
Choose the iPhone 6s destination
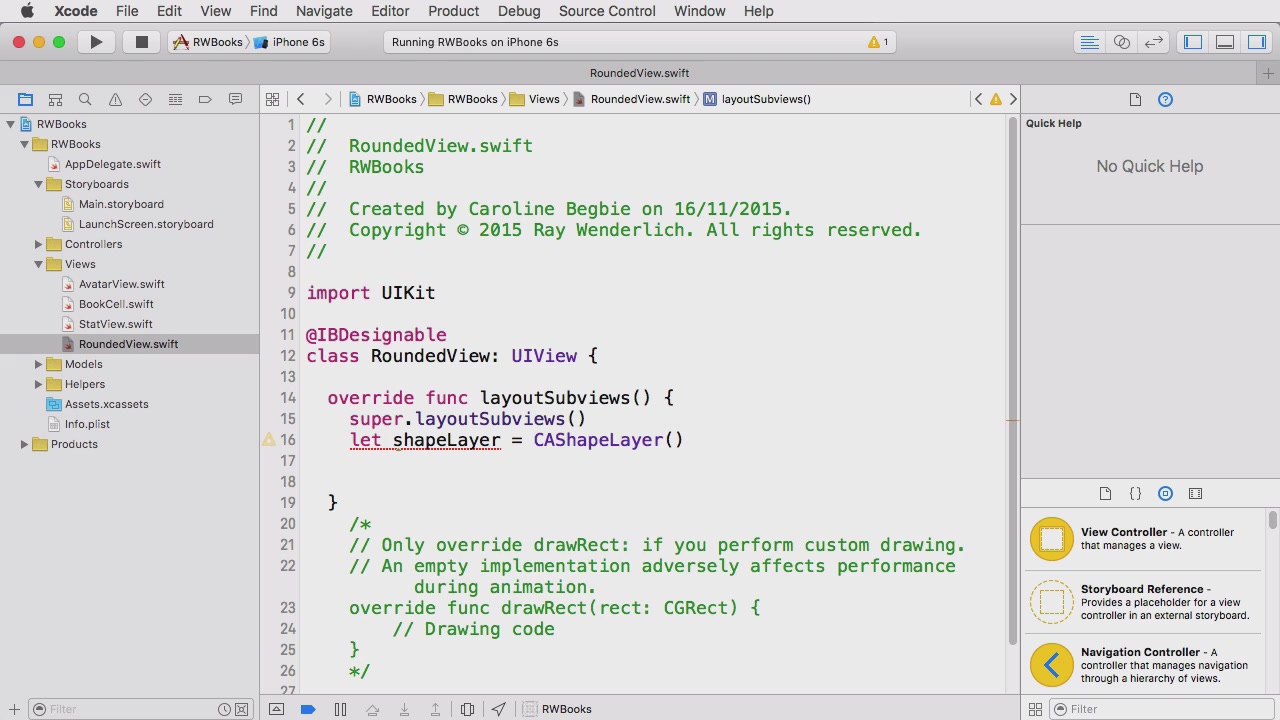[290, 42]
